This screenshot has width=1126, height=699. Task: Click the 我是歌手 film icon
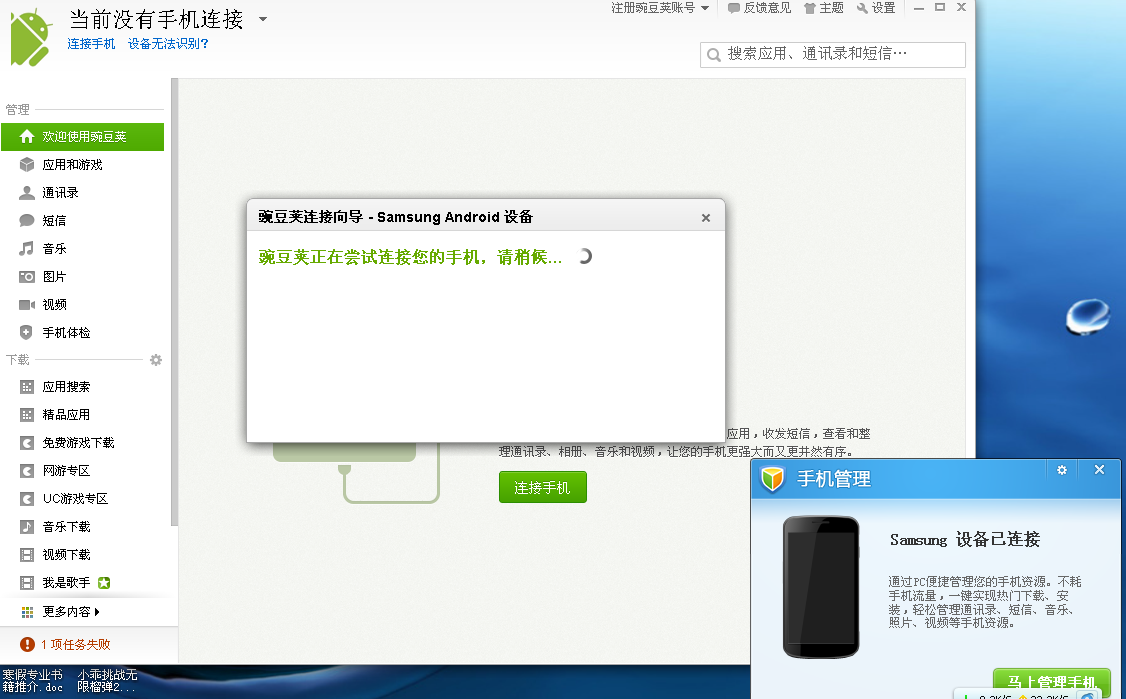click(27, 583)
